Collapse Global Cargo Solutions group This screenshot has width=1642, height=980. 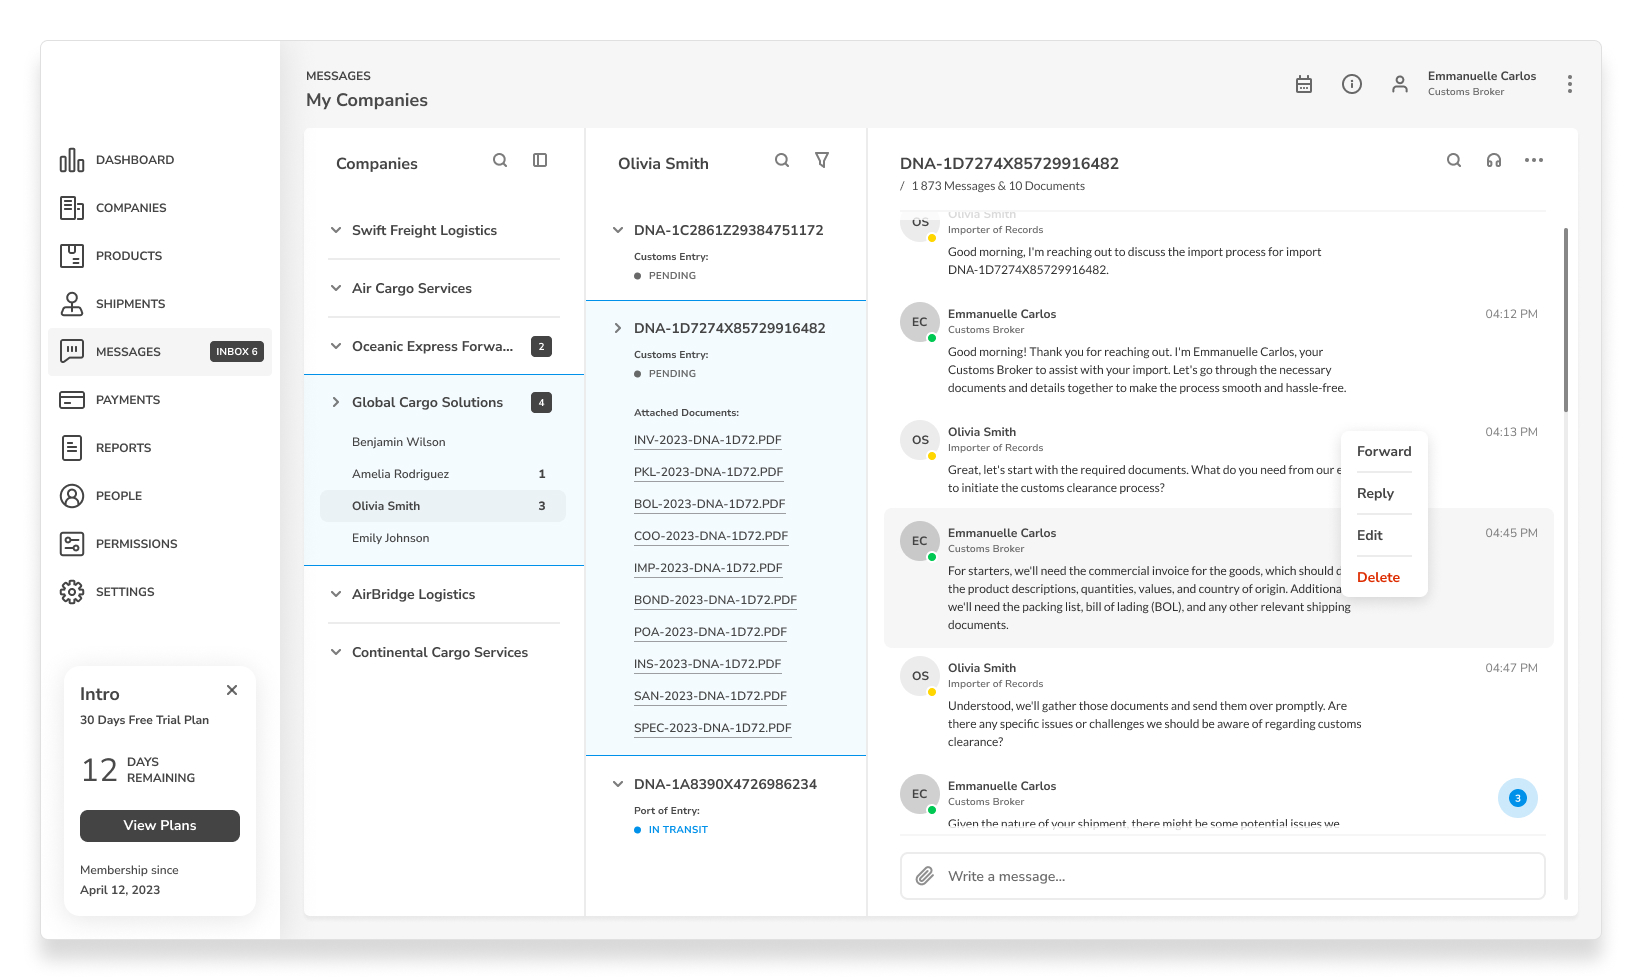336,402
